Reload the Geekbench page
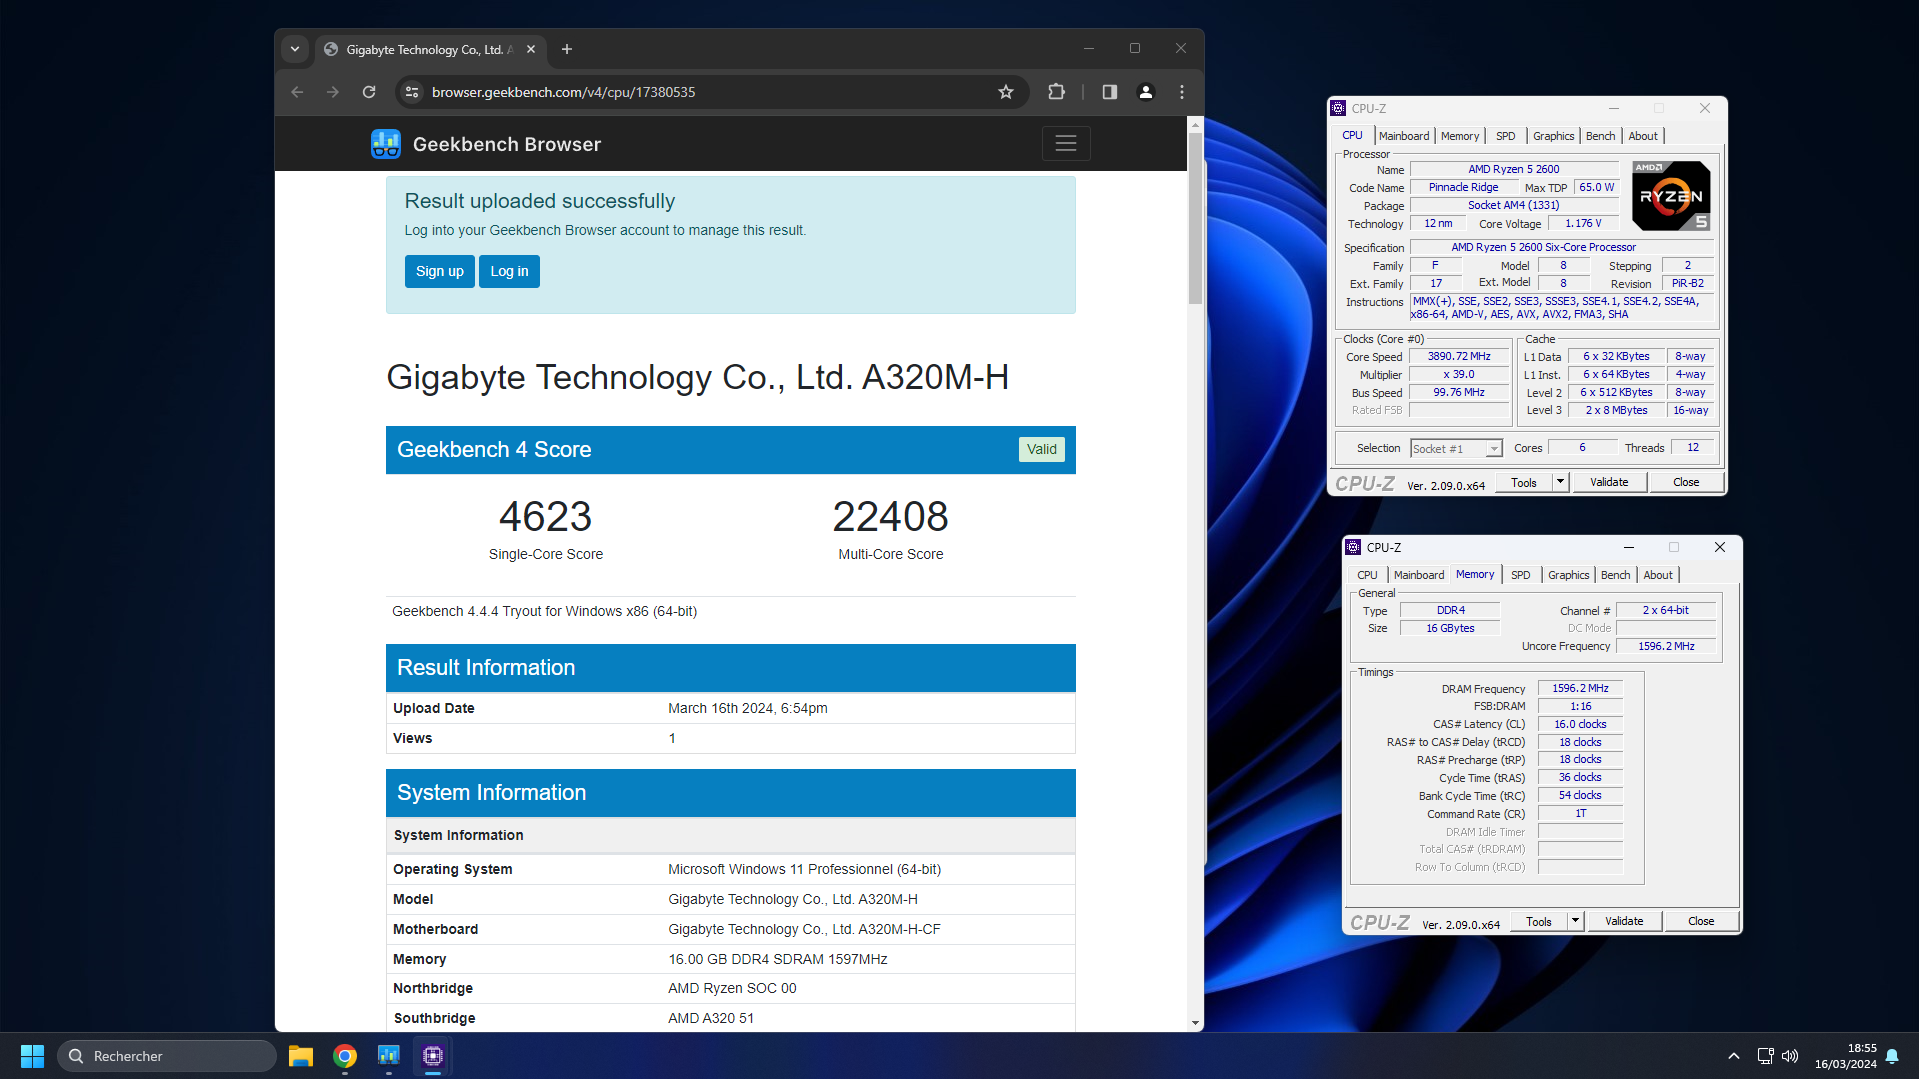Screen dimensions: 1919x1079 pyautogui.click(x=369, y=92)
